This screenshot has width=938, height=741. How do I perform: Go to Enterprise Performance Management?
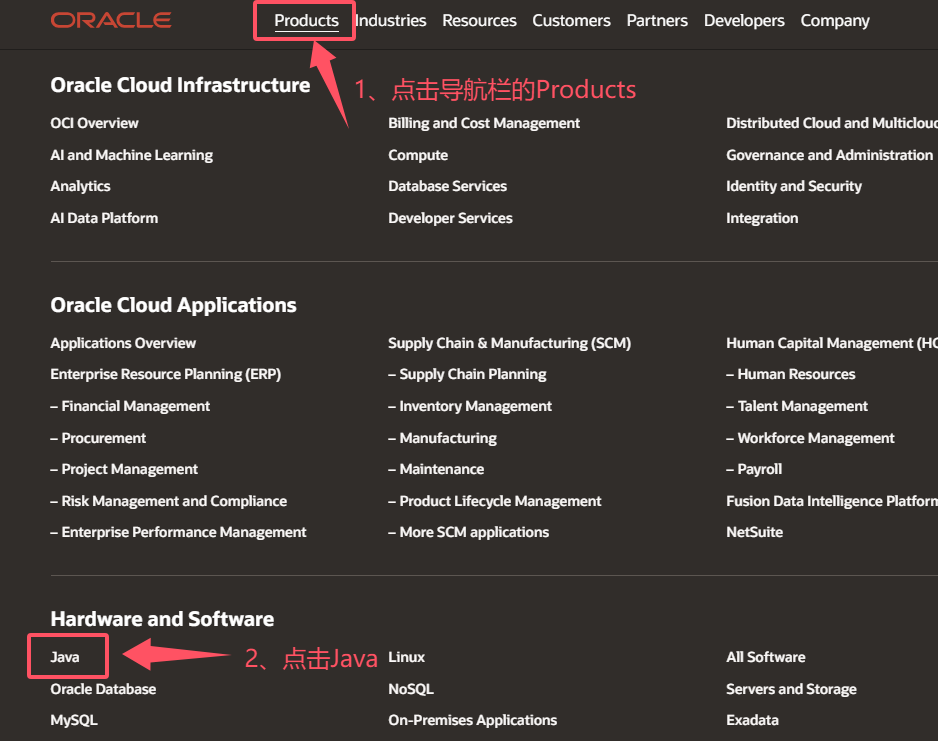click(178, 532)
